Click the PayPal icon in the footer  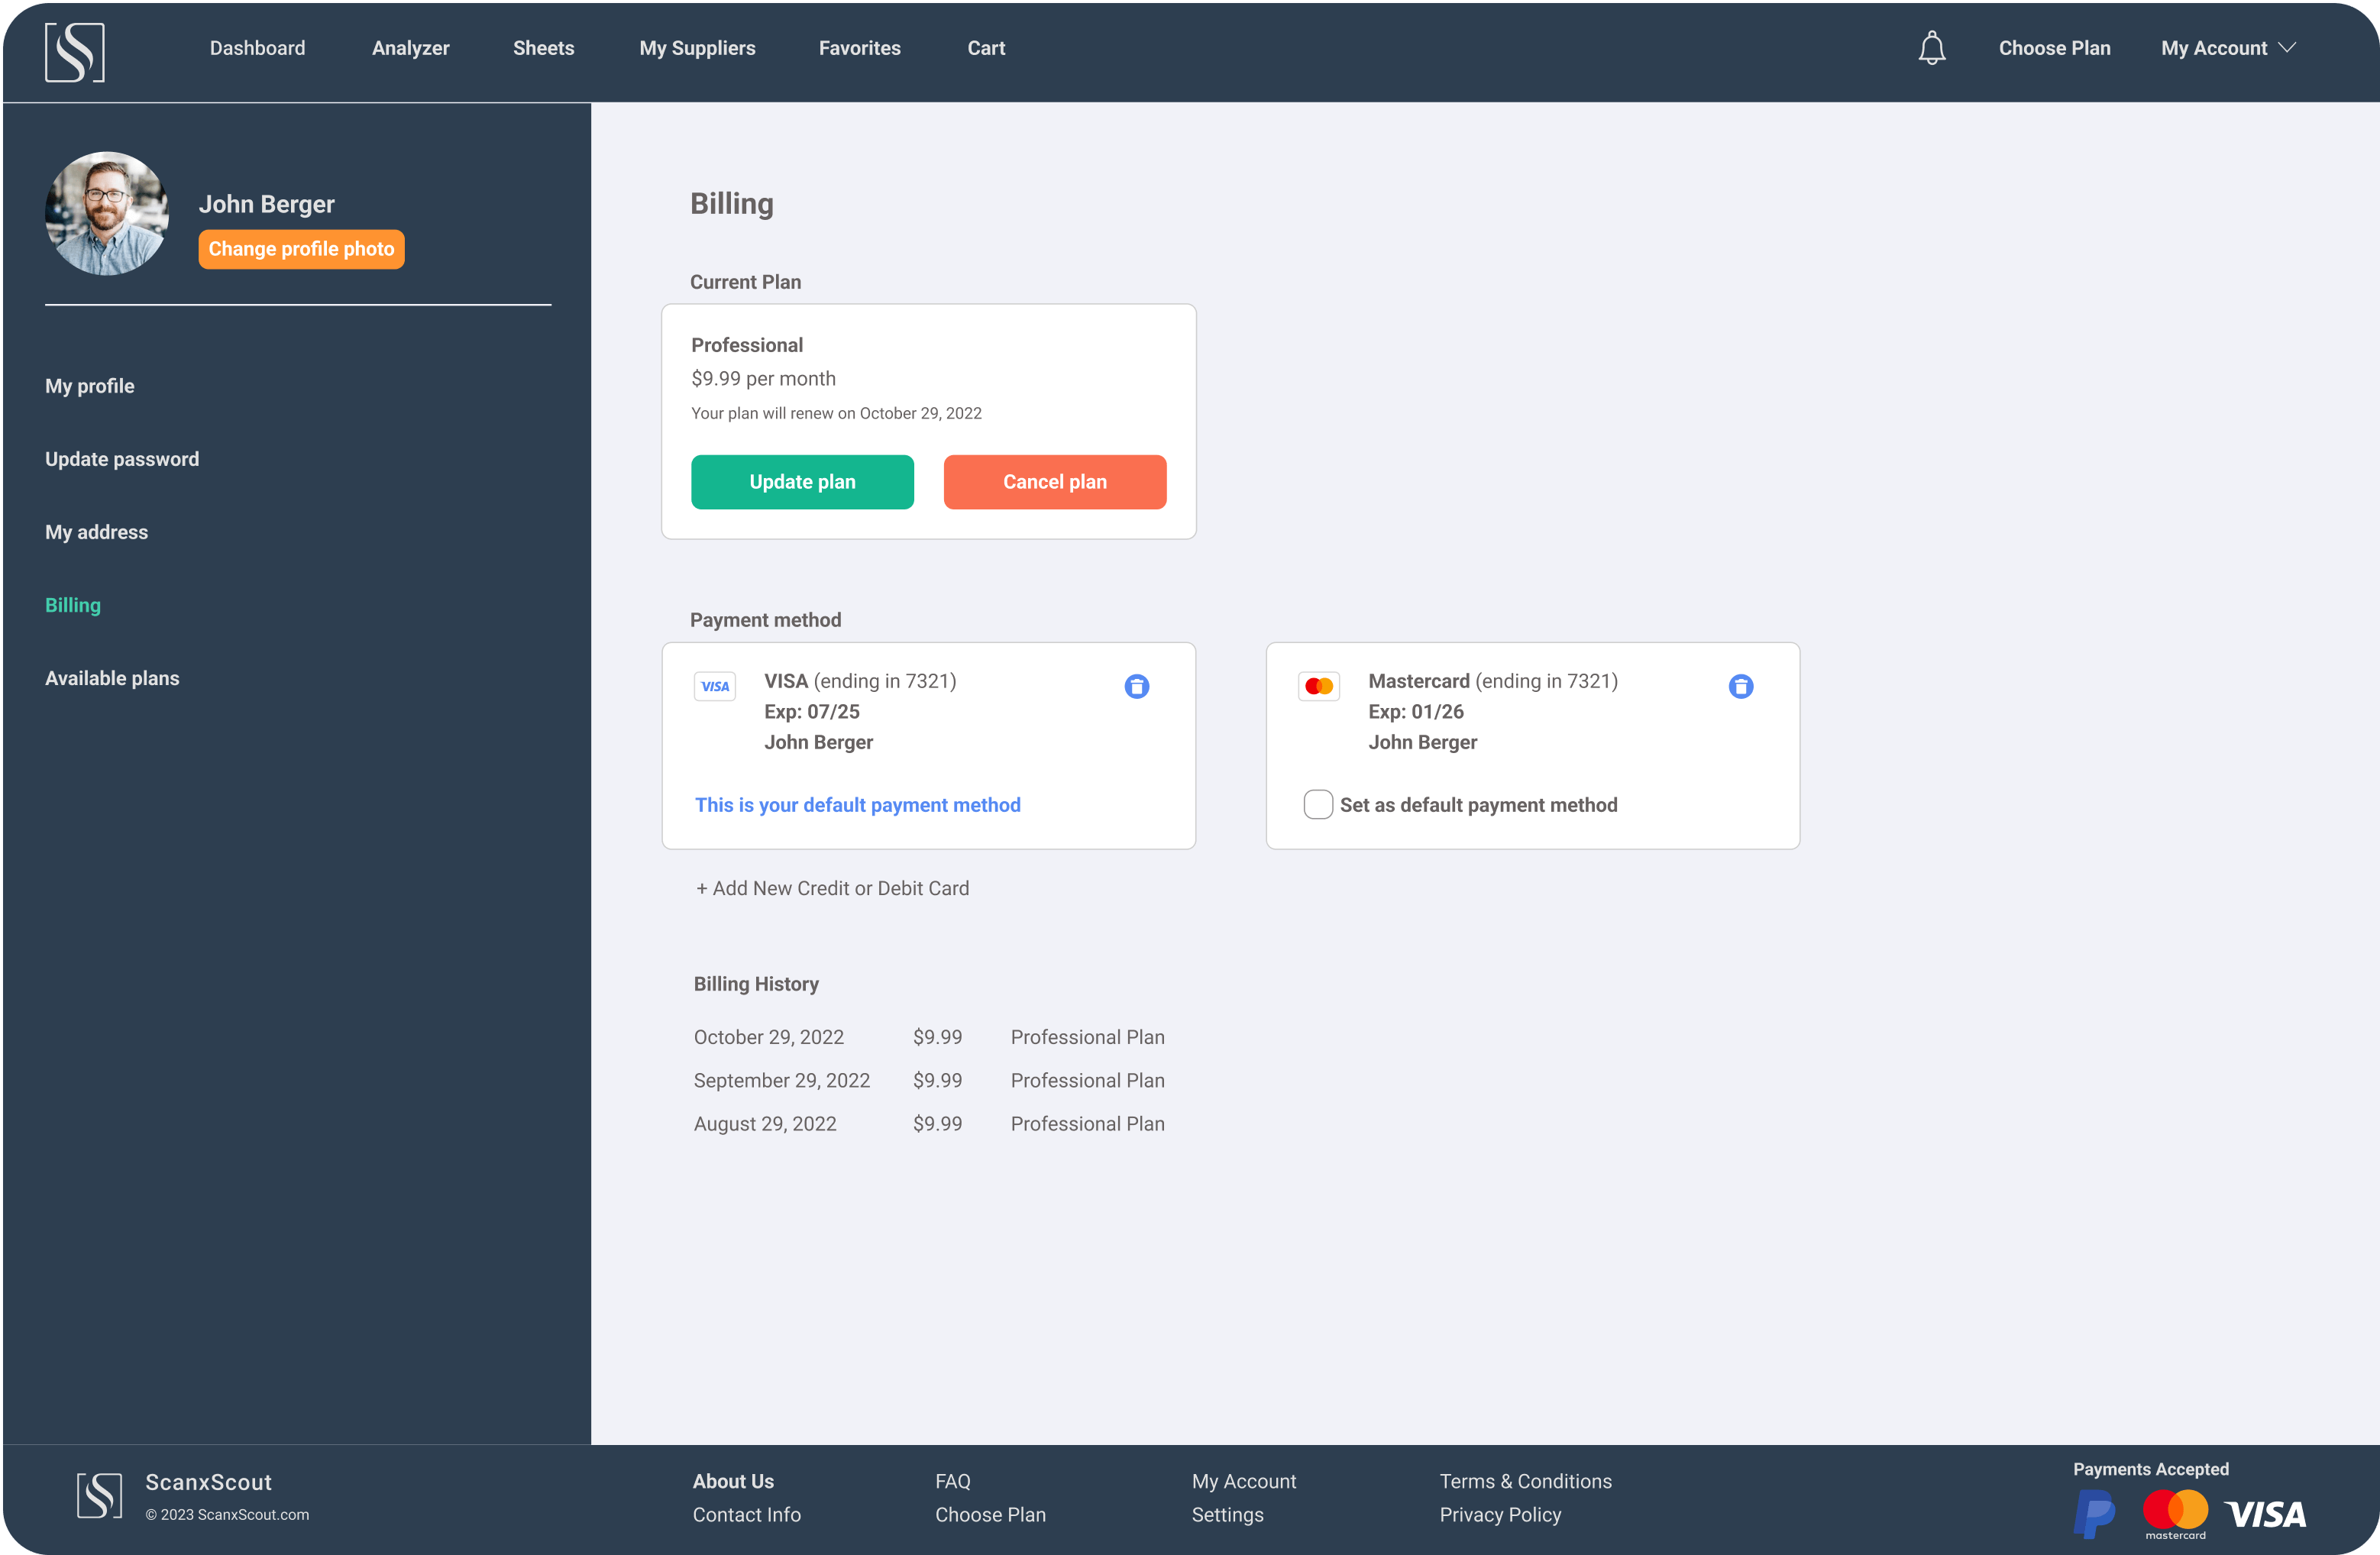click(2094, 1513)
